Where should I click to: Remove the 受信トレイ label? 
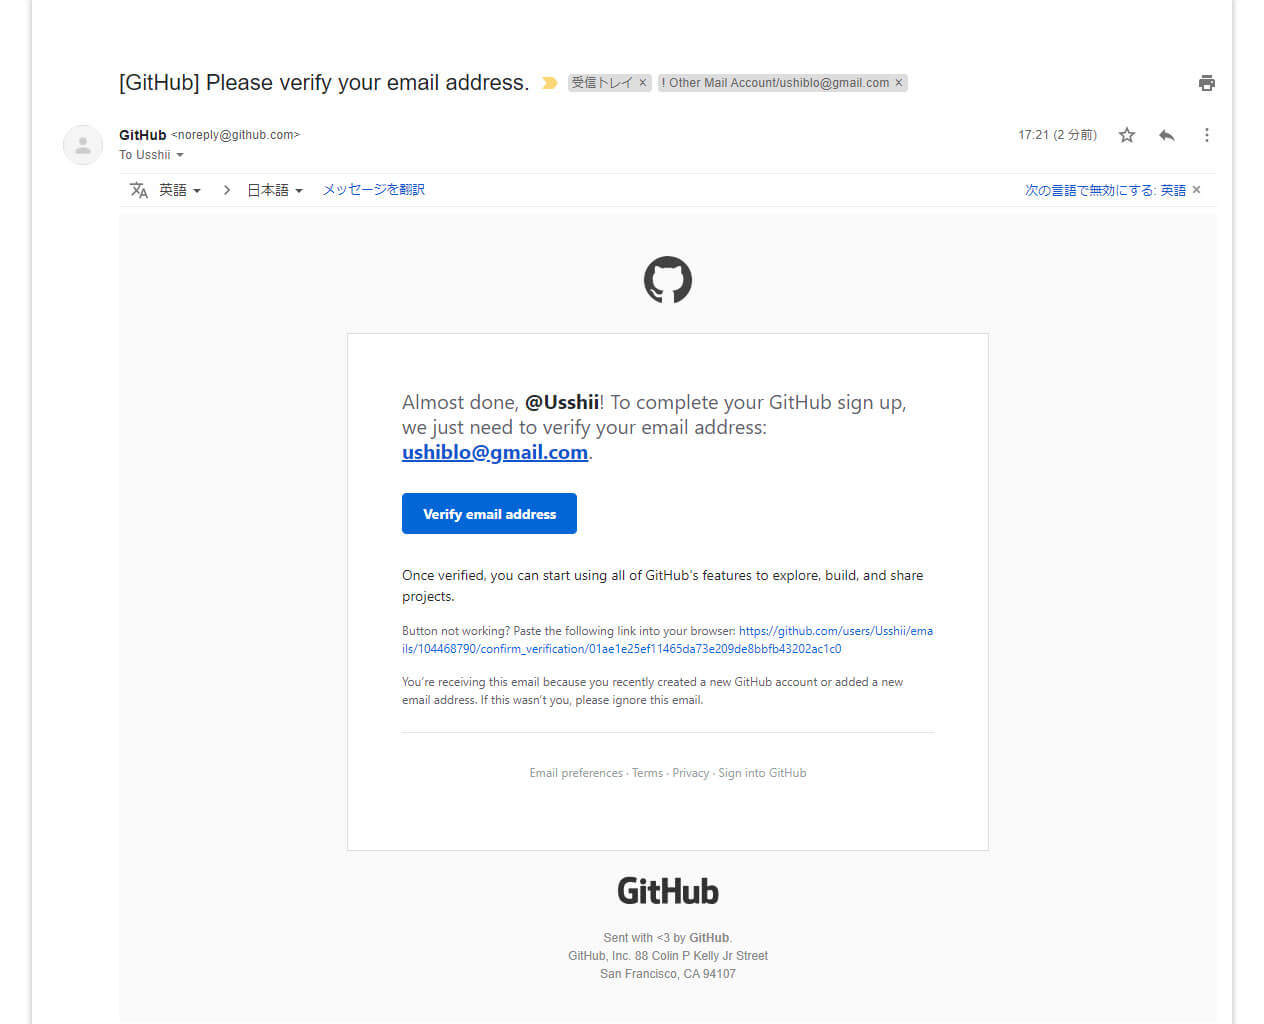click(643, 83)
